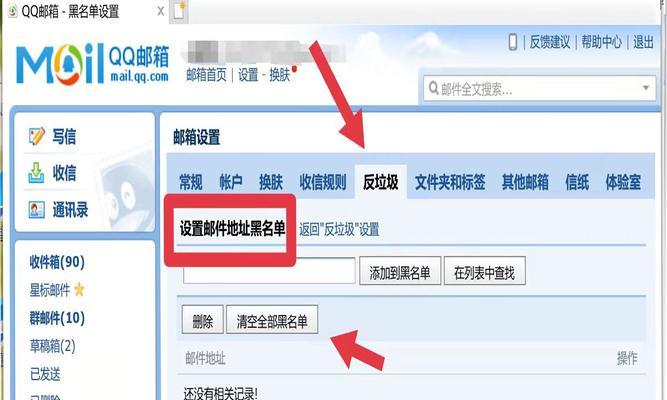The image size is (667, 400).
Task: Click the 添加到黑名单 button
Action: pyautogui.click(x=400, y=271)
